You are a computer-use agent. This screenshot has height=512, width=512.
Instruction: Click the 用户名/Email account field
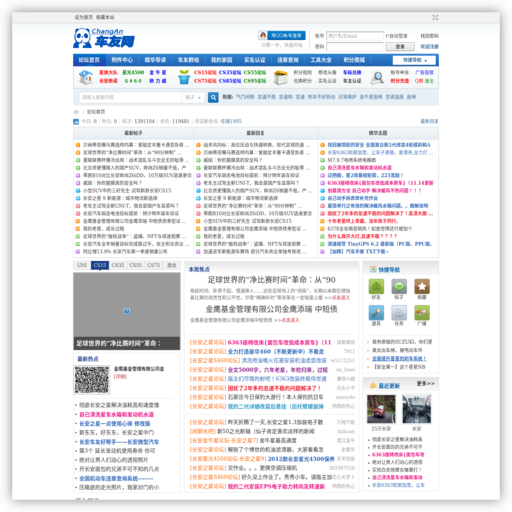(x=355, y=36)
